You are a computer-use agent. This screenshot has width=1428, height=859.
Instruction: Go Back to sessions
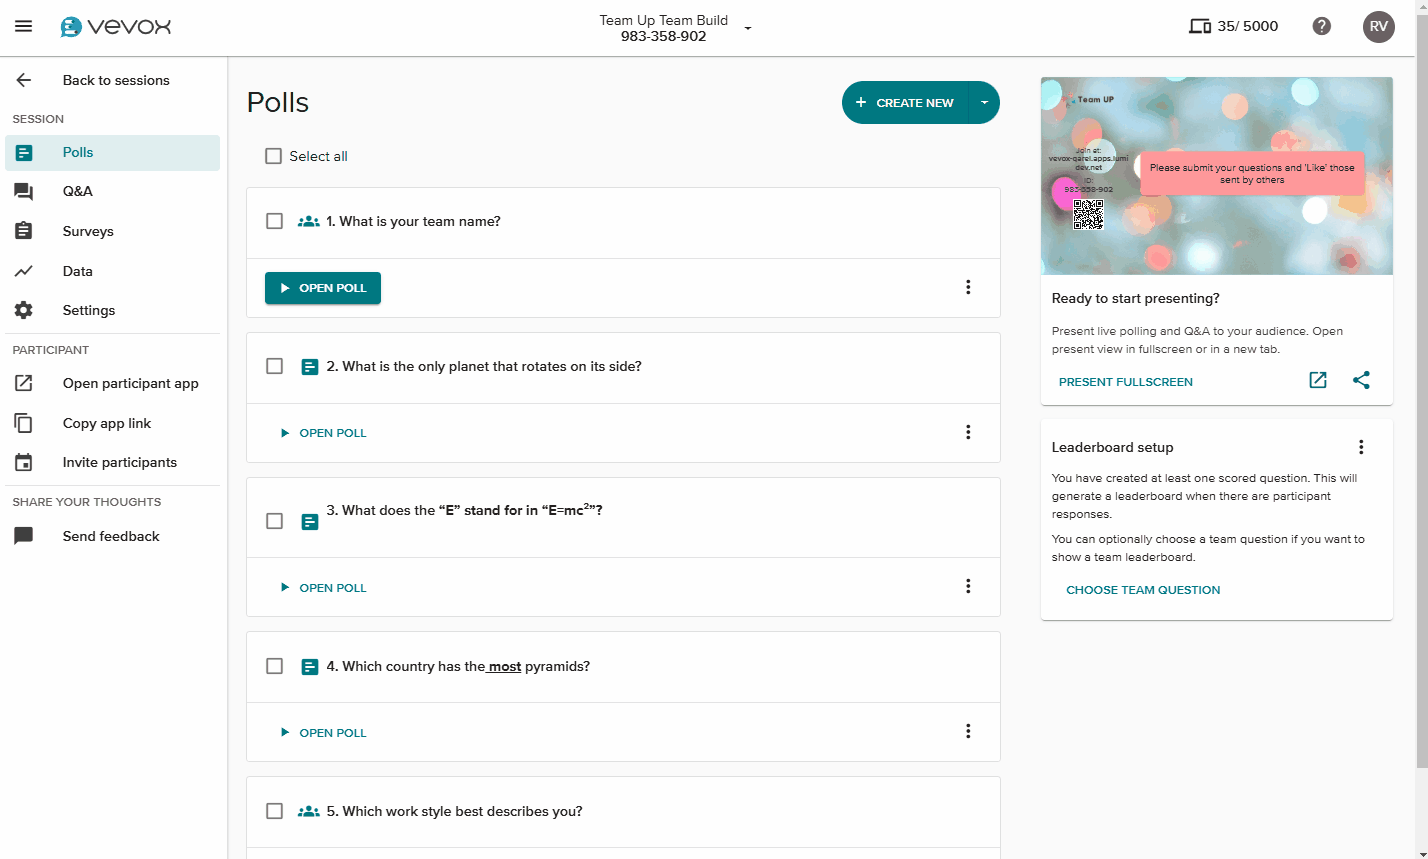113,80
